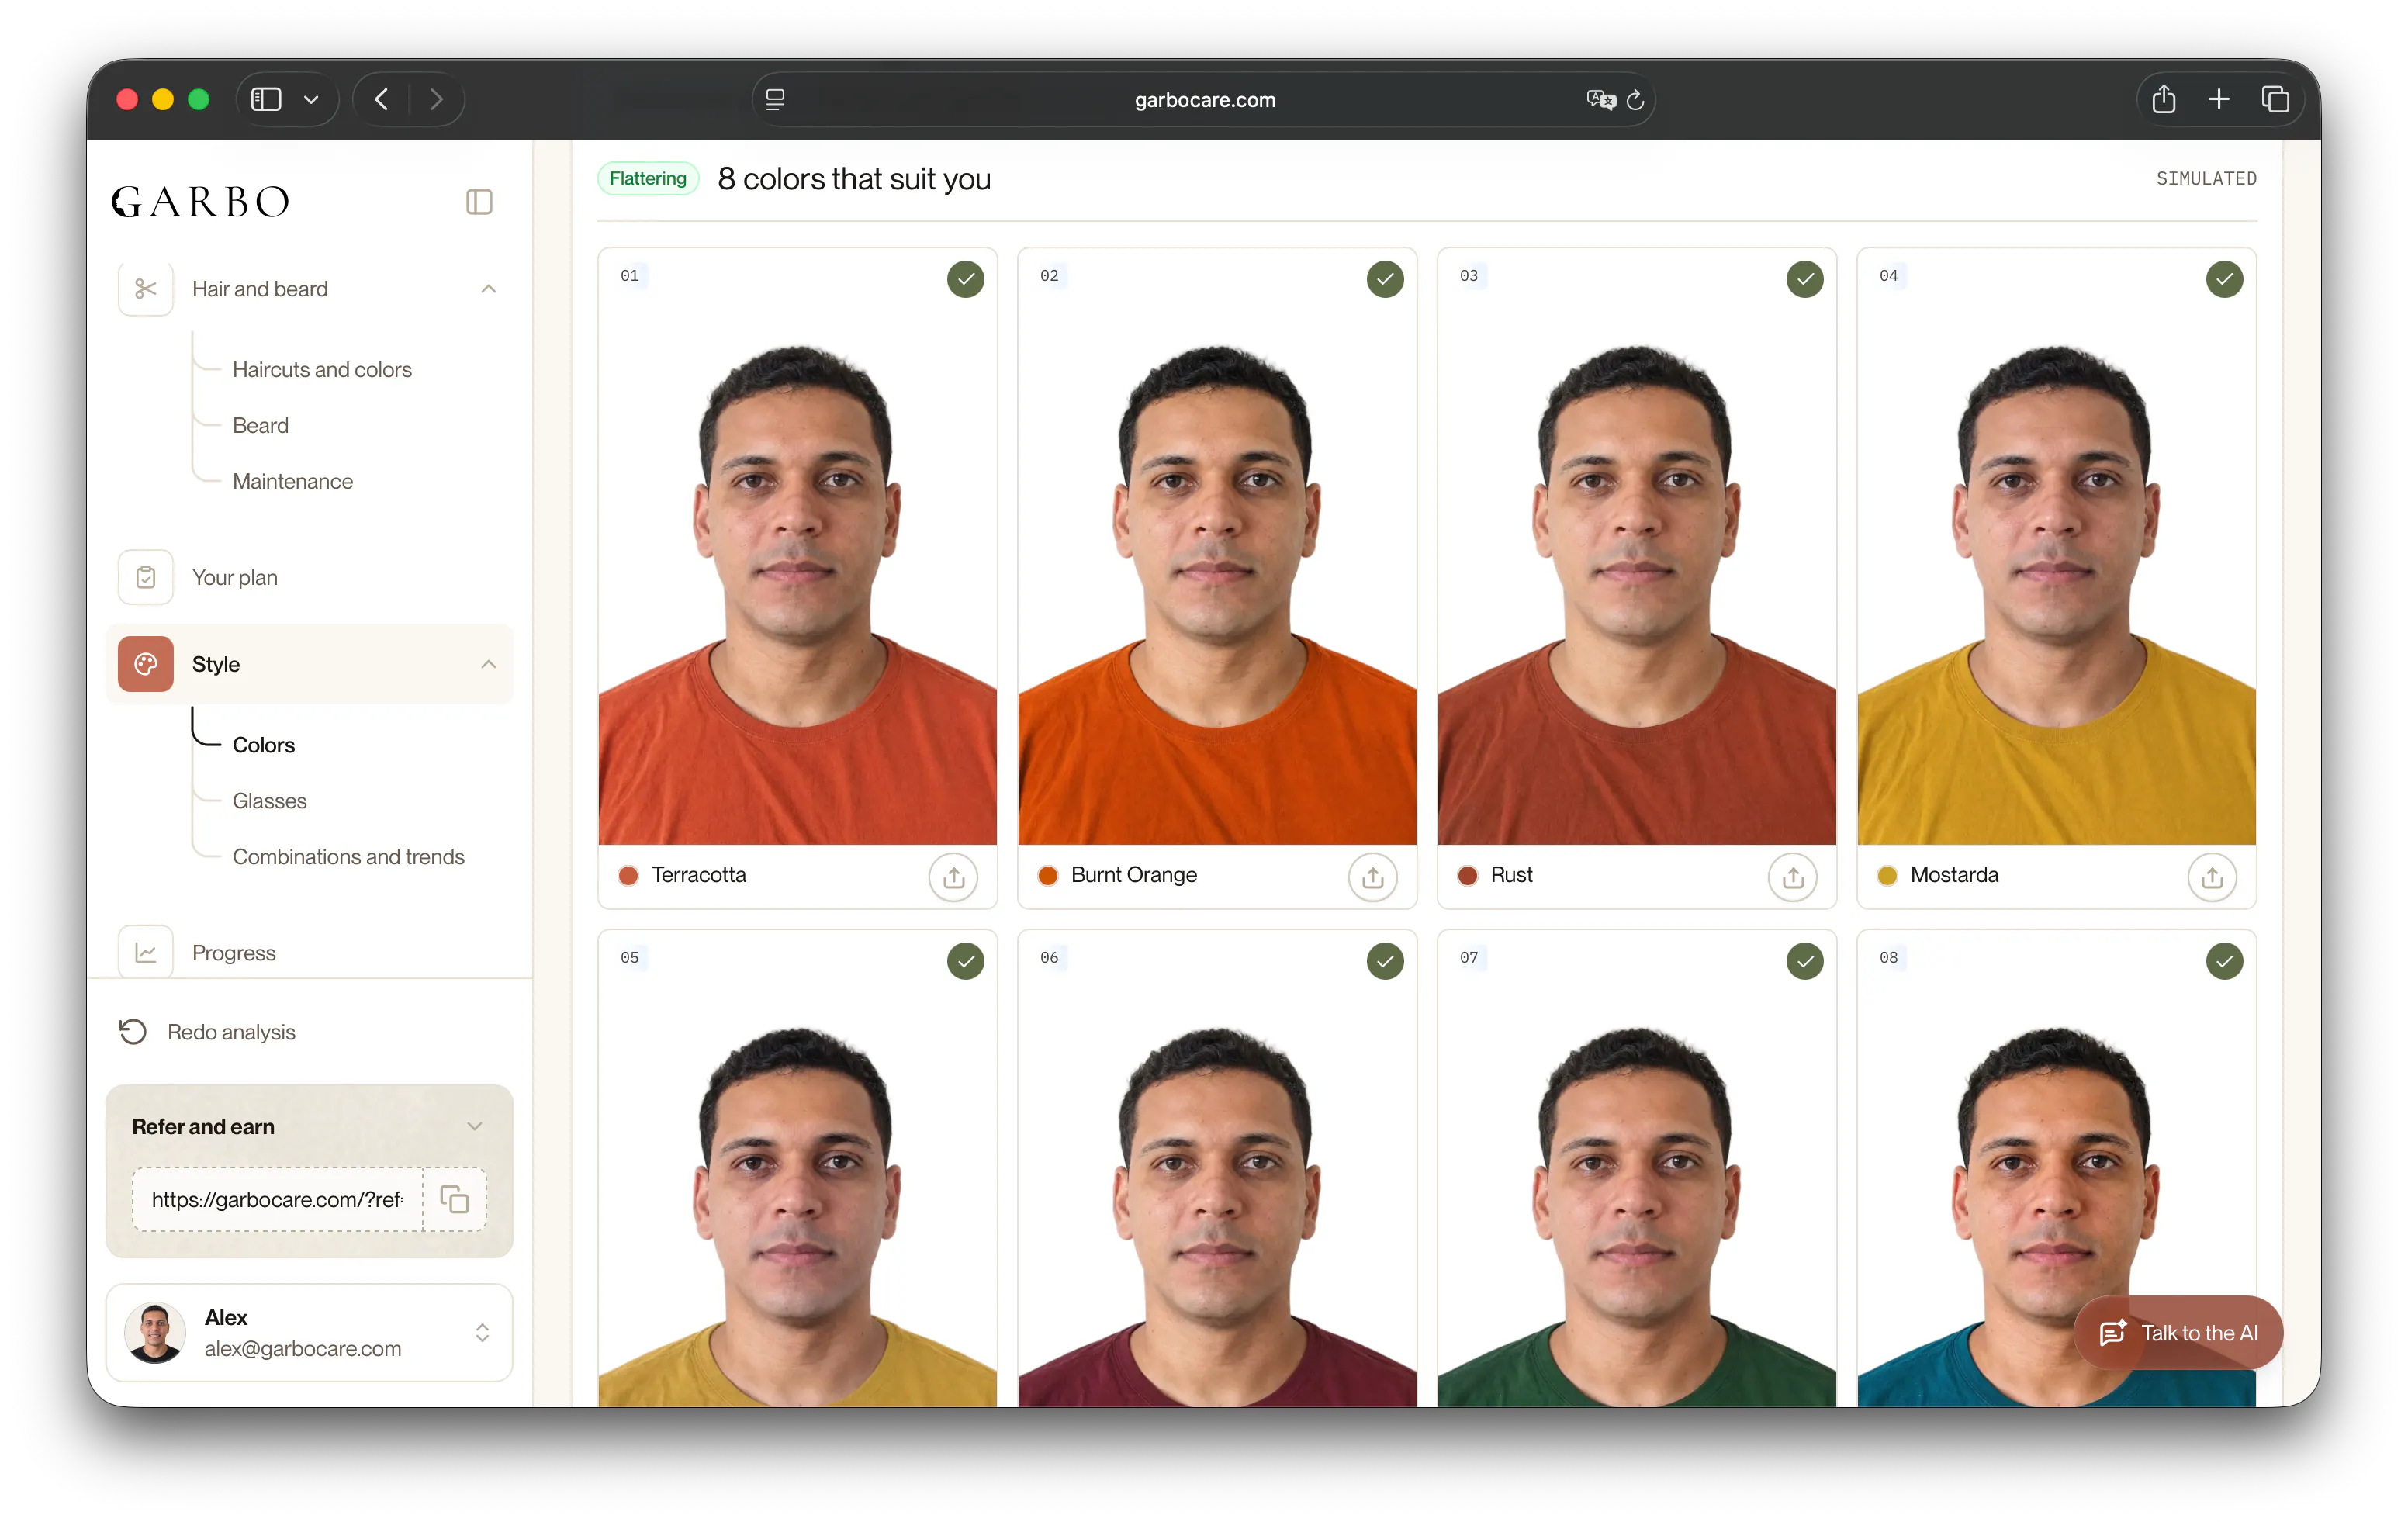Select Combinations and trends
The image size is (2408, 1522).
348,858
